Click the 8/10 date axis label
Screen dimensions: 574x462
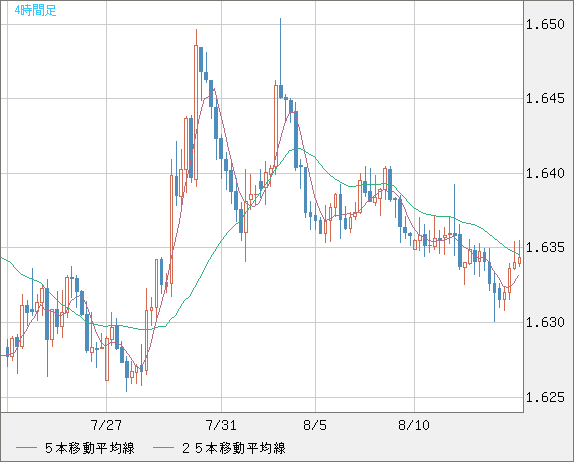[414, 425]
